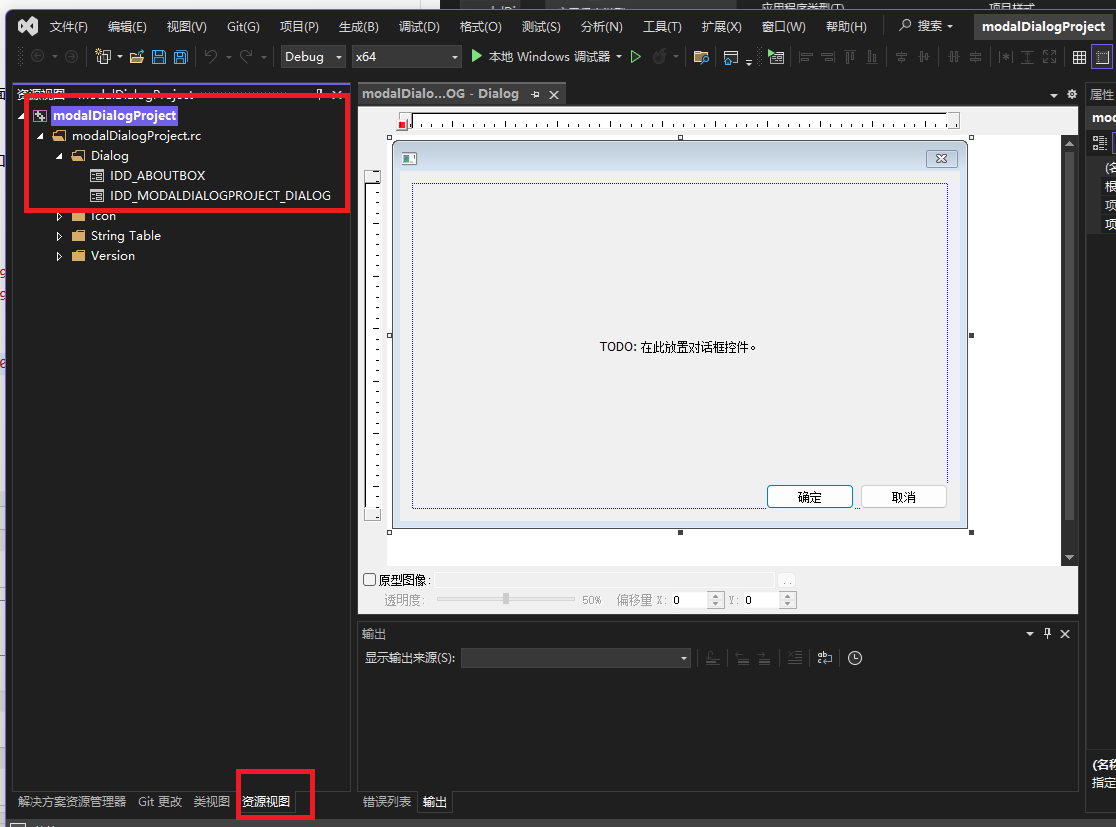
Task: Click the Open File folder icon
Action: [137, 57]
